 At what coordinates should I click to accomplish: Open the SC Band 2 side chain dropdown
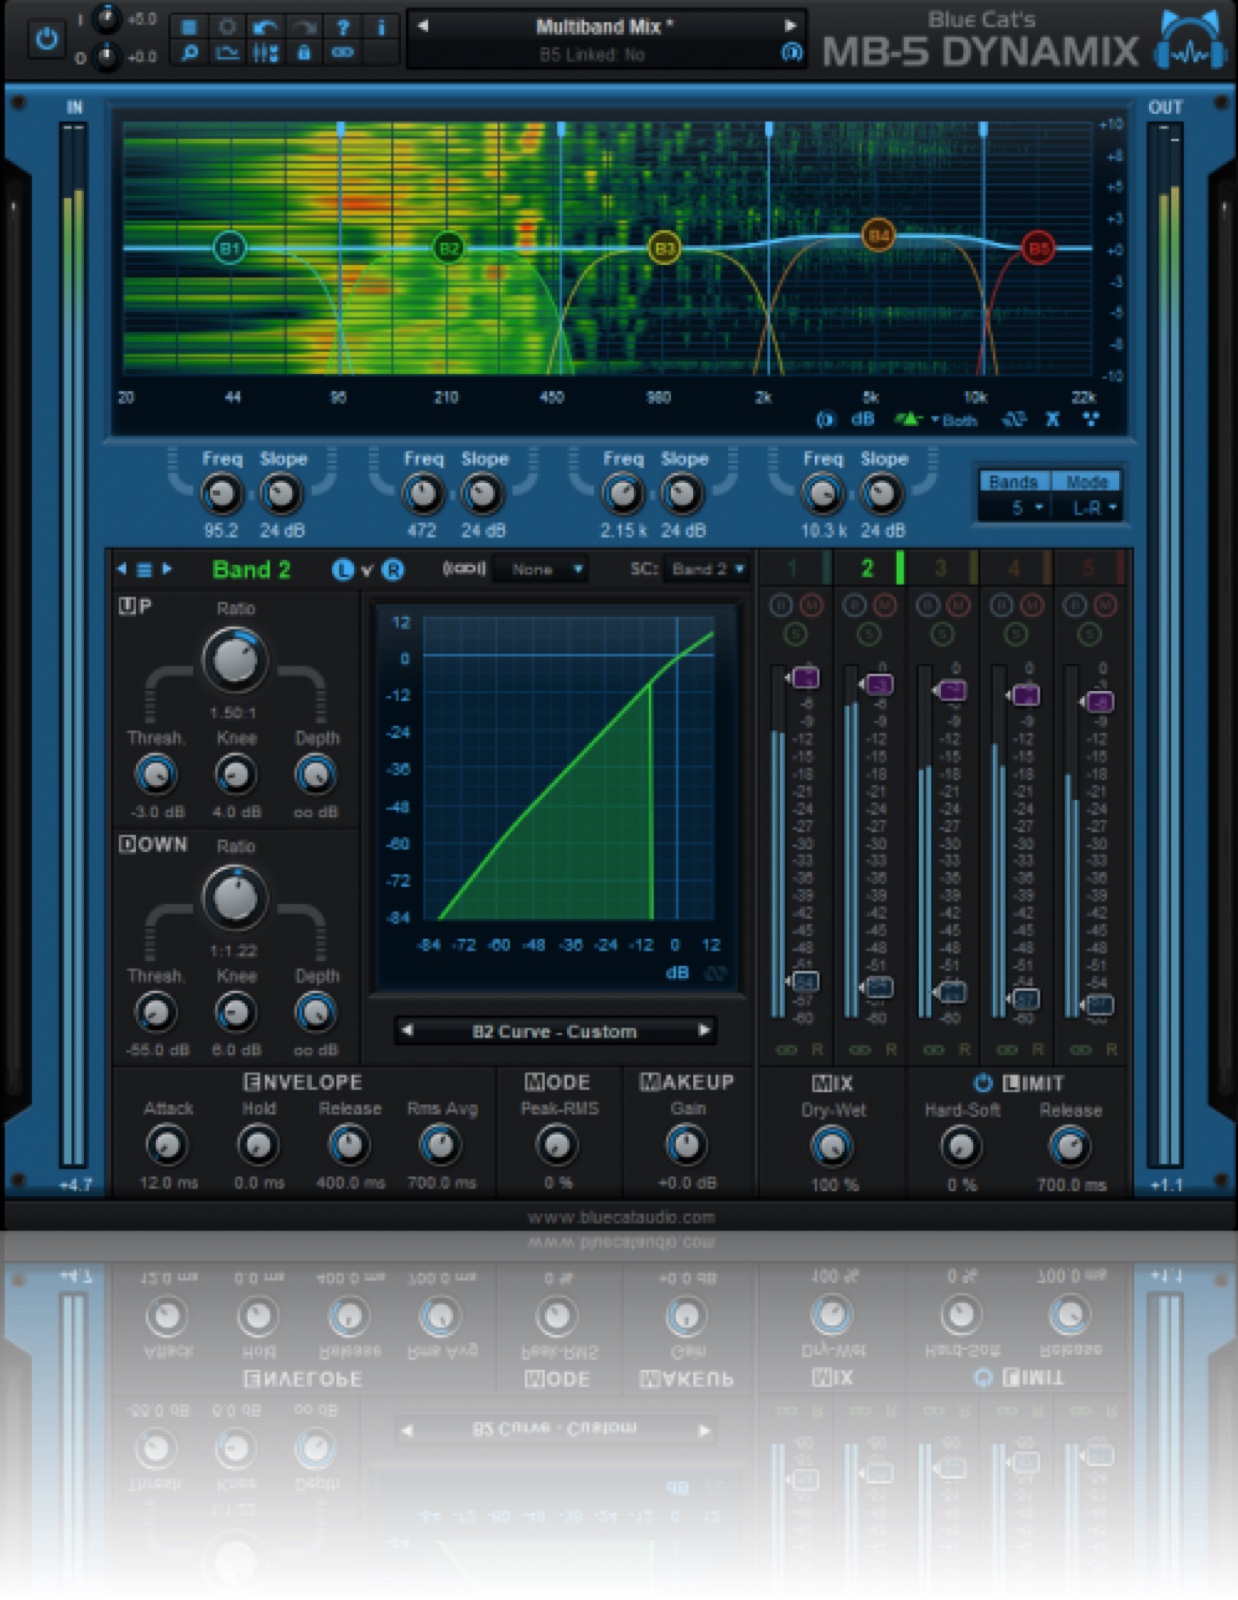[x=706, y=569]
